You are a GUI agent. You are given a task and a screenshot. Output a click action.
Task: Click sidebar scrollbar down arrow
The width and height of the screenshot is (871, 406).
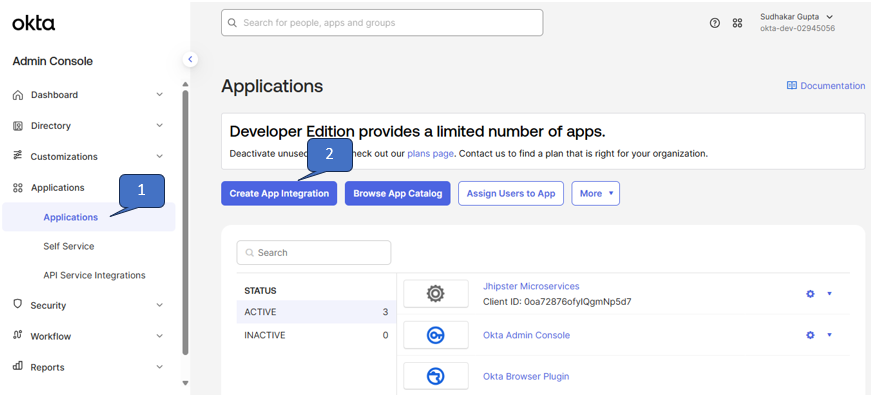point(186,383)
